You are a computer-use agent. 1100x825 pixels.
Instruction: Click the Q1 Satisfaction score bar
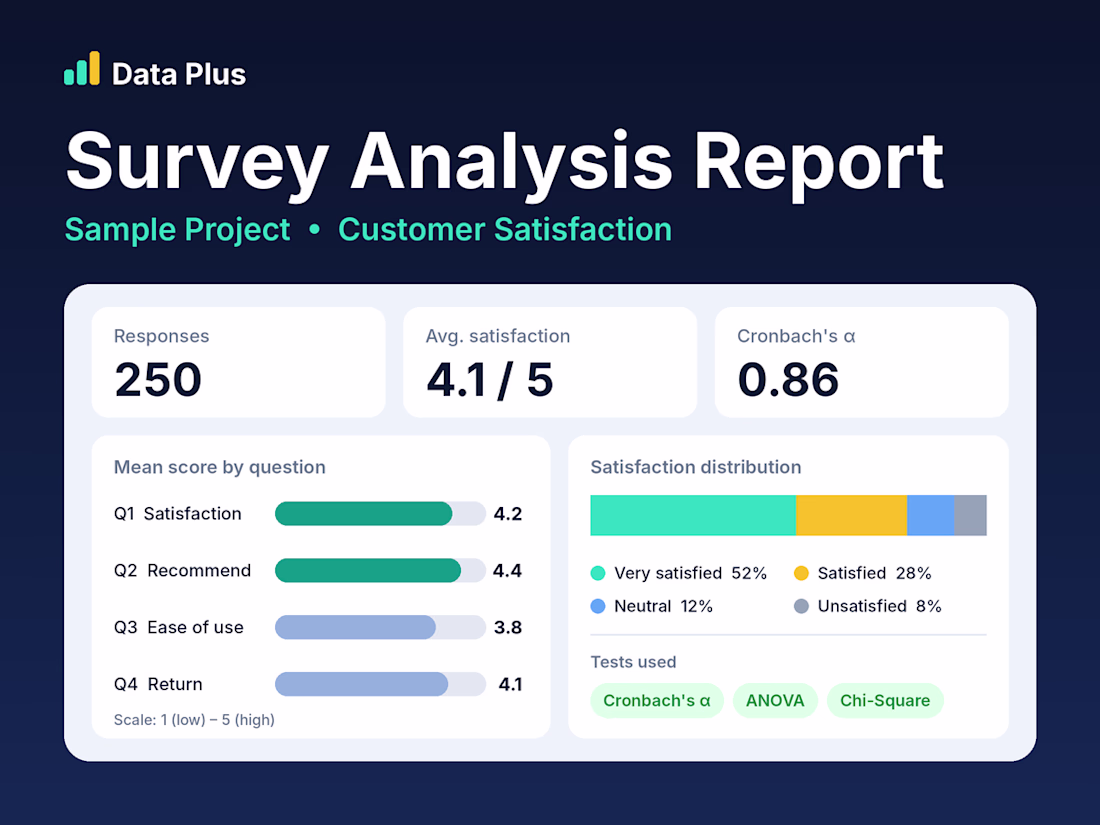[380, 514]
